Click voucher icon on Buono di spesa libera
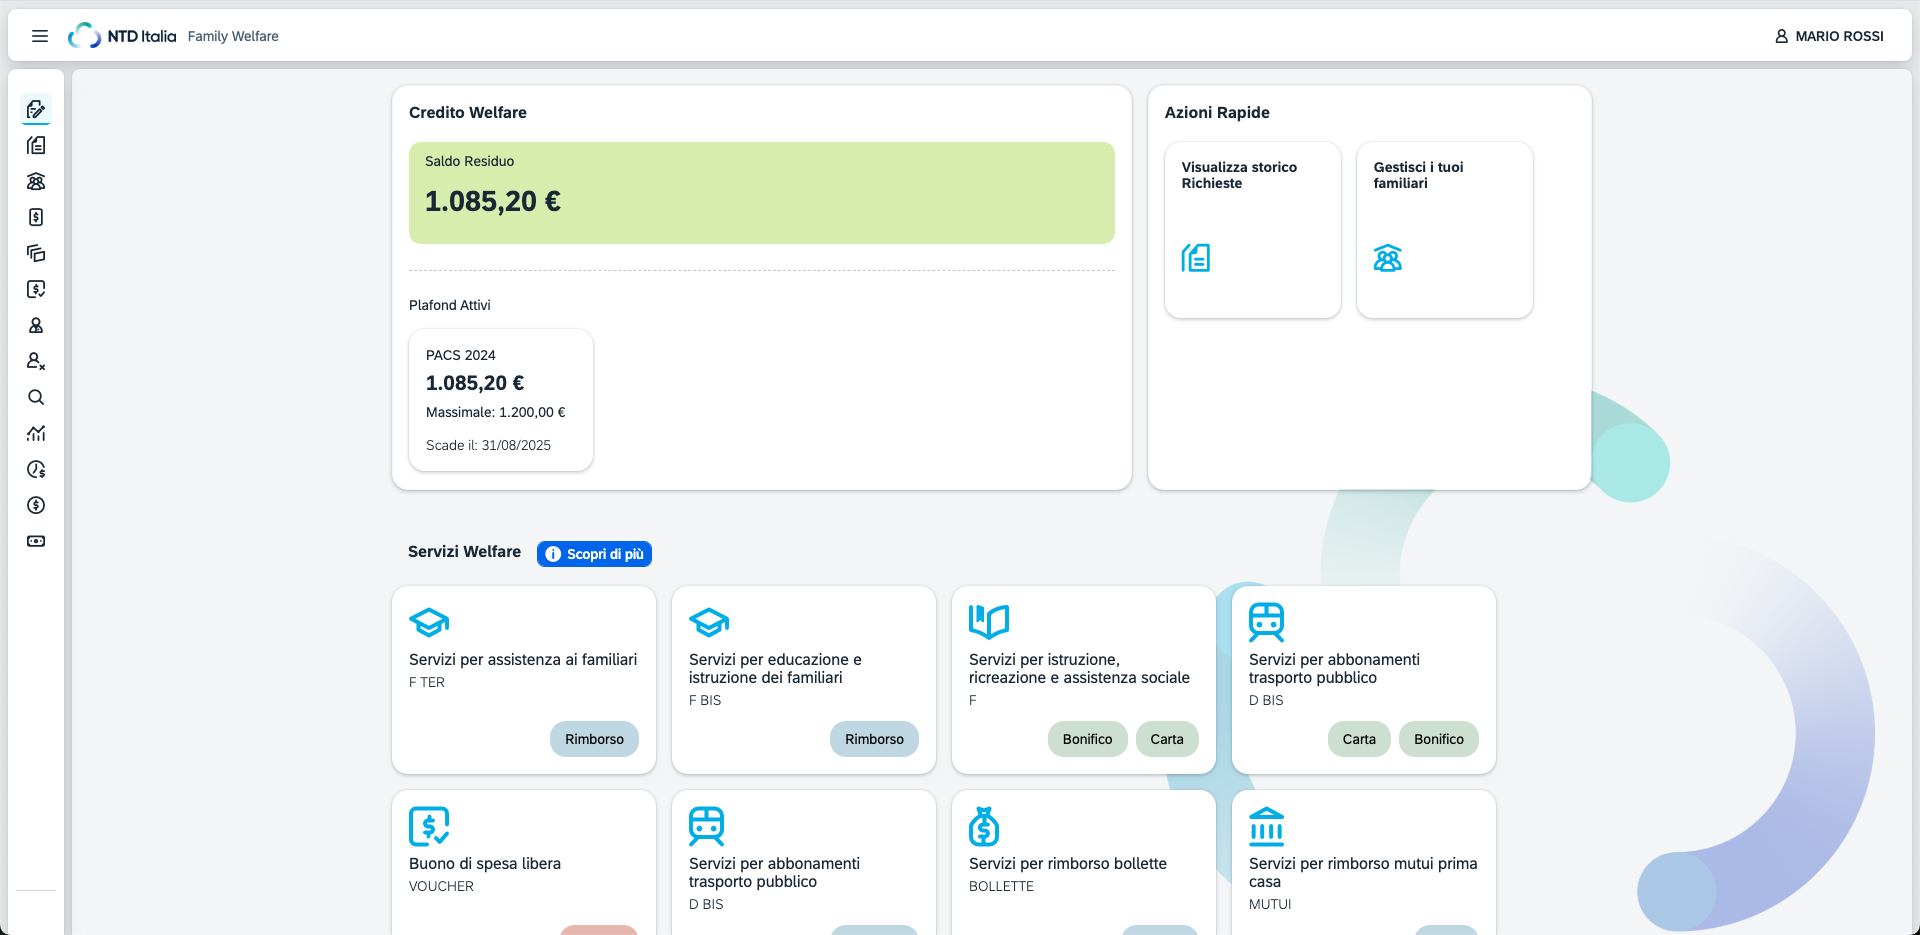The width and height of the screenshot is (1920, 935). pos(429,826)
